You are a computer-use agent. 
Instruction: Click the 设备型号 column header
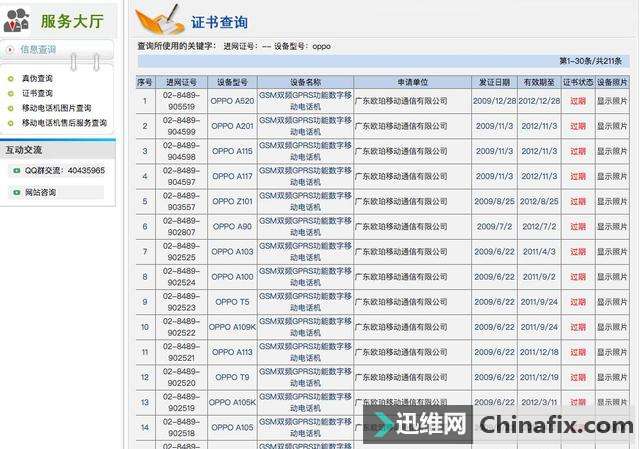[232, 82]
